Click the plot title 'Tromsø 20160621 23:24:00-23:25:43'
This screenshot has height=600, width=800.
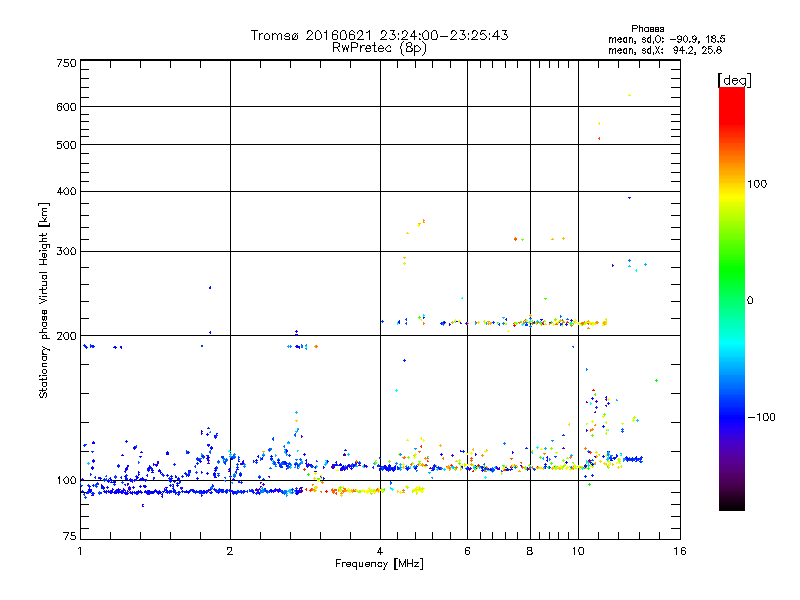[379, 35]
